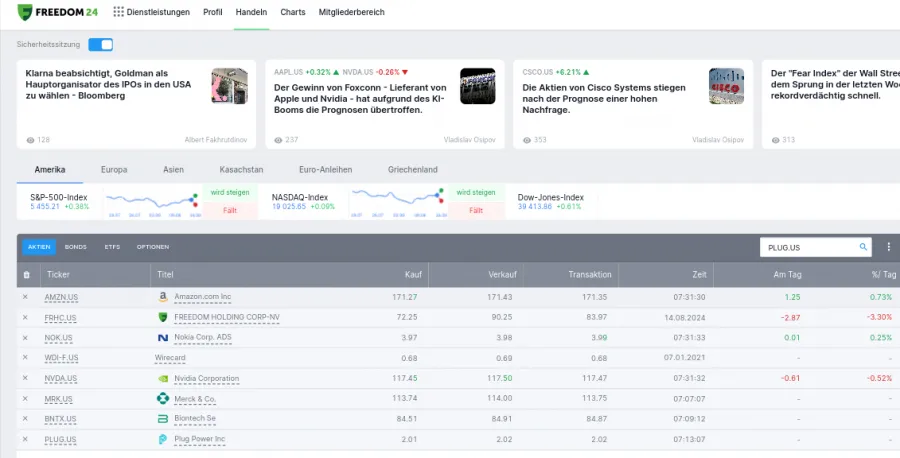Remove BNTX.US row with its X icon
This screenshot has width=900, height=458.
(25, 419)
